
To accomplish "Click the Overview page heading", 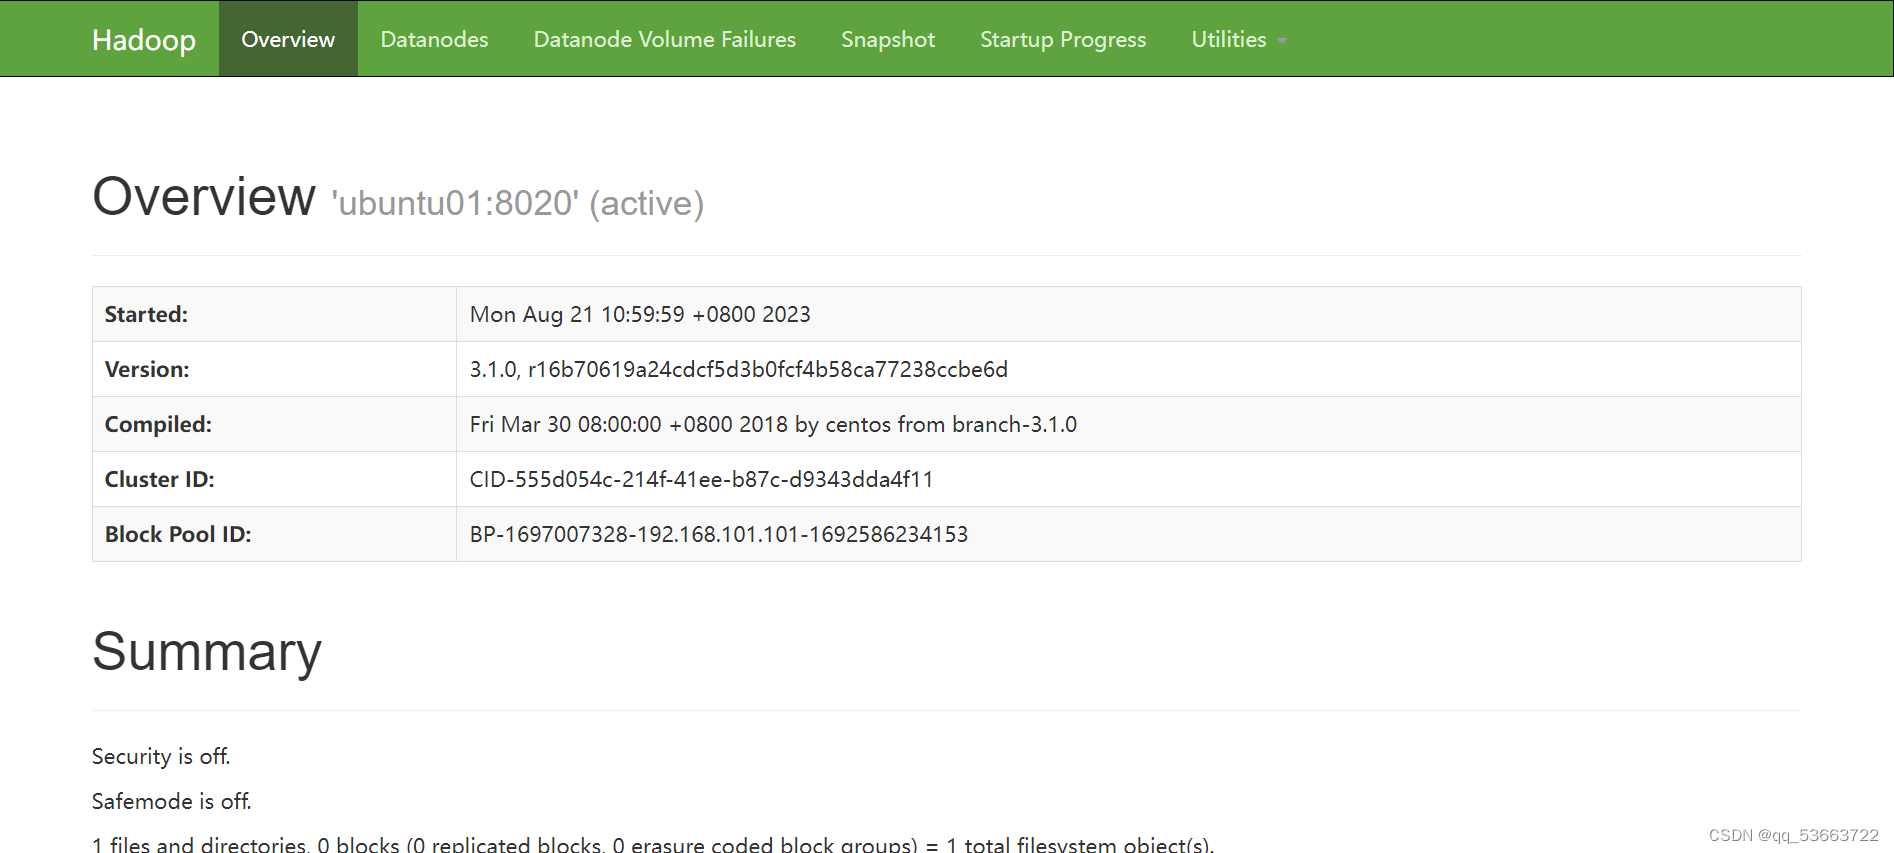I will click(204, 196).
